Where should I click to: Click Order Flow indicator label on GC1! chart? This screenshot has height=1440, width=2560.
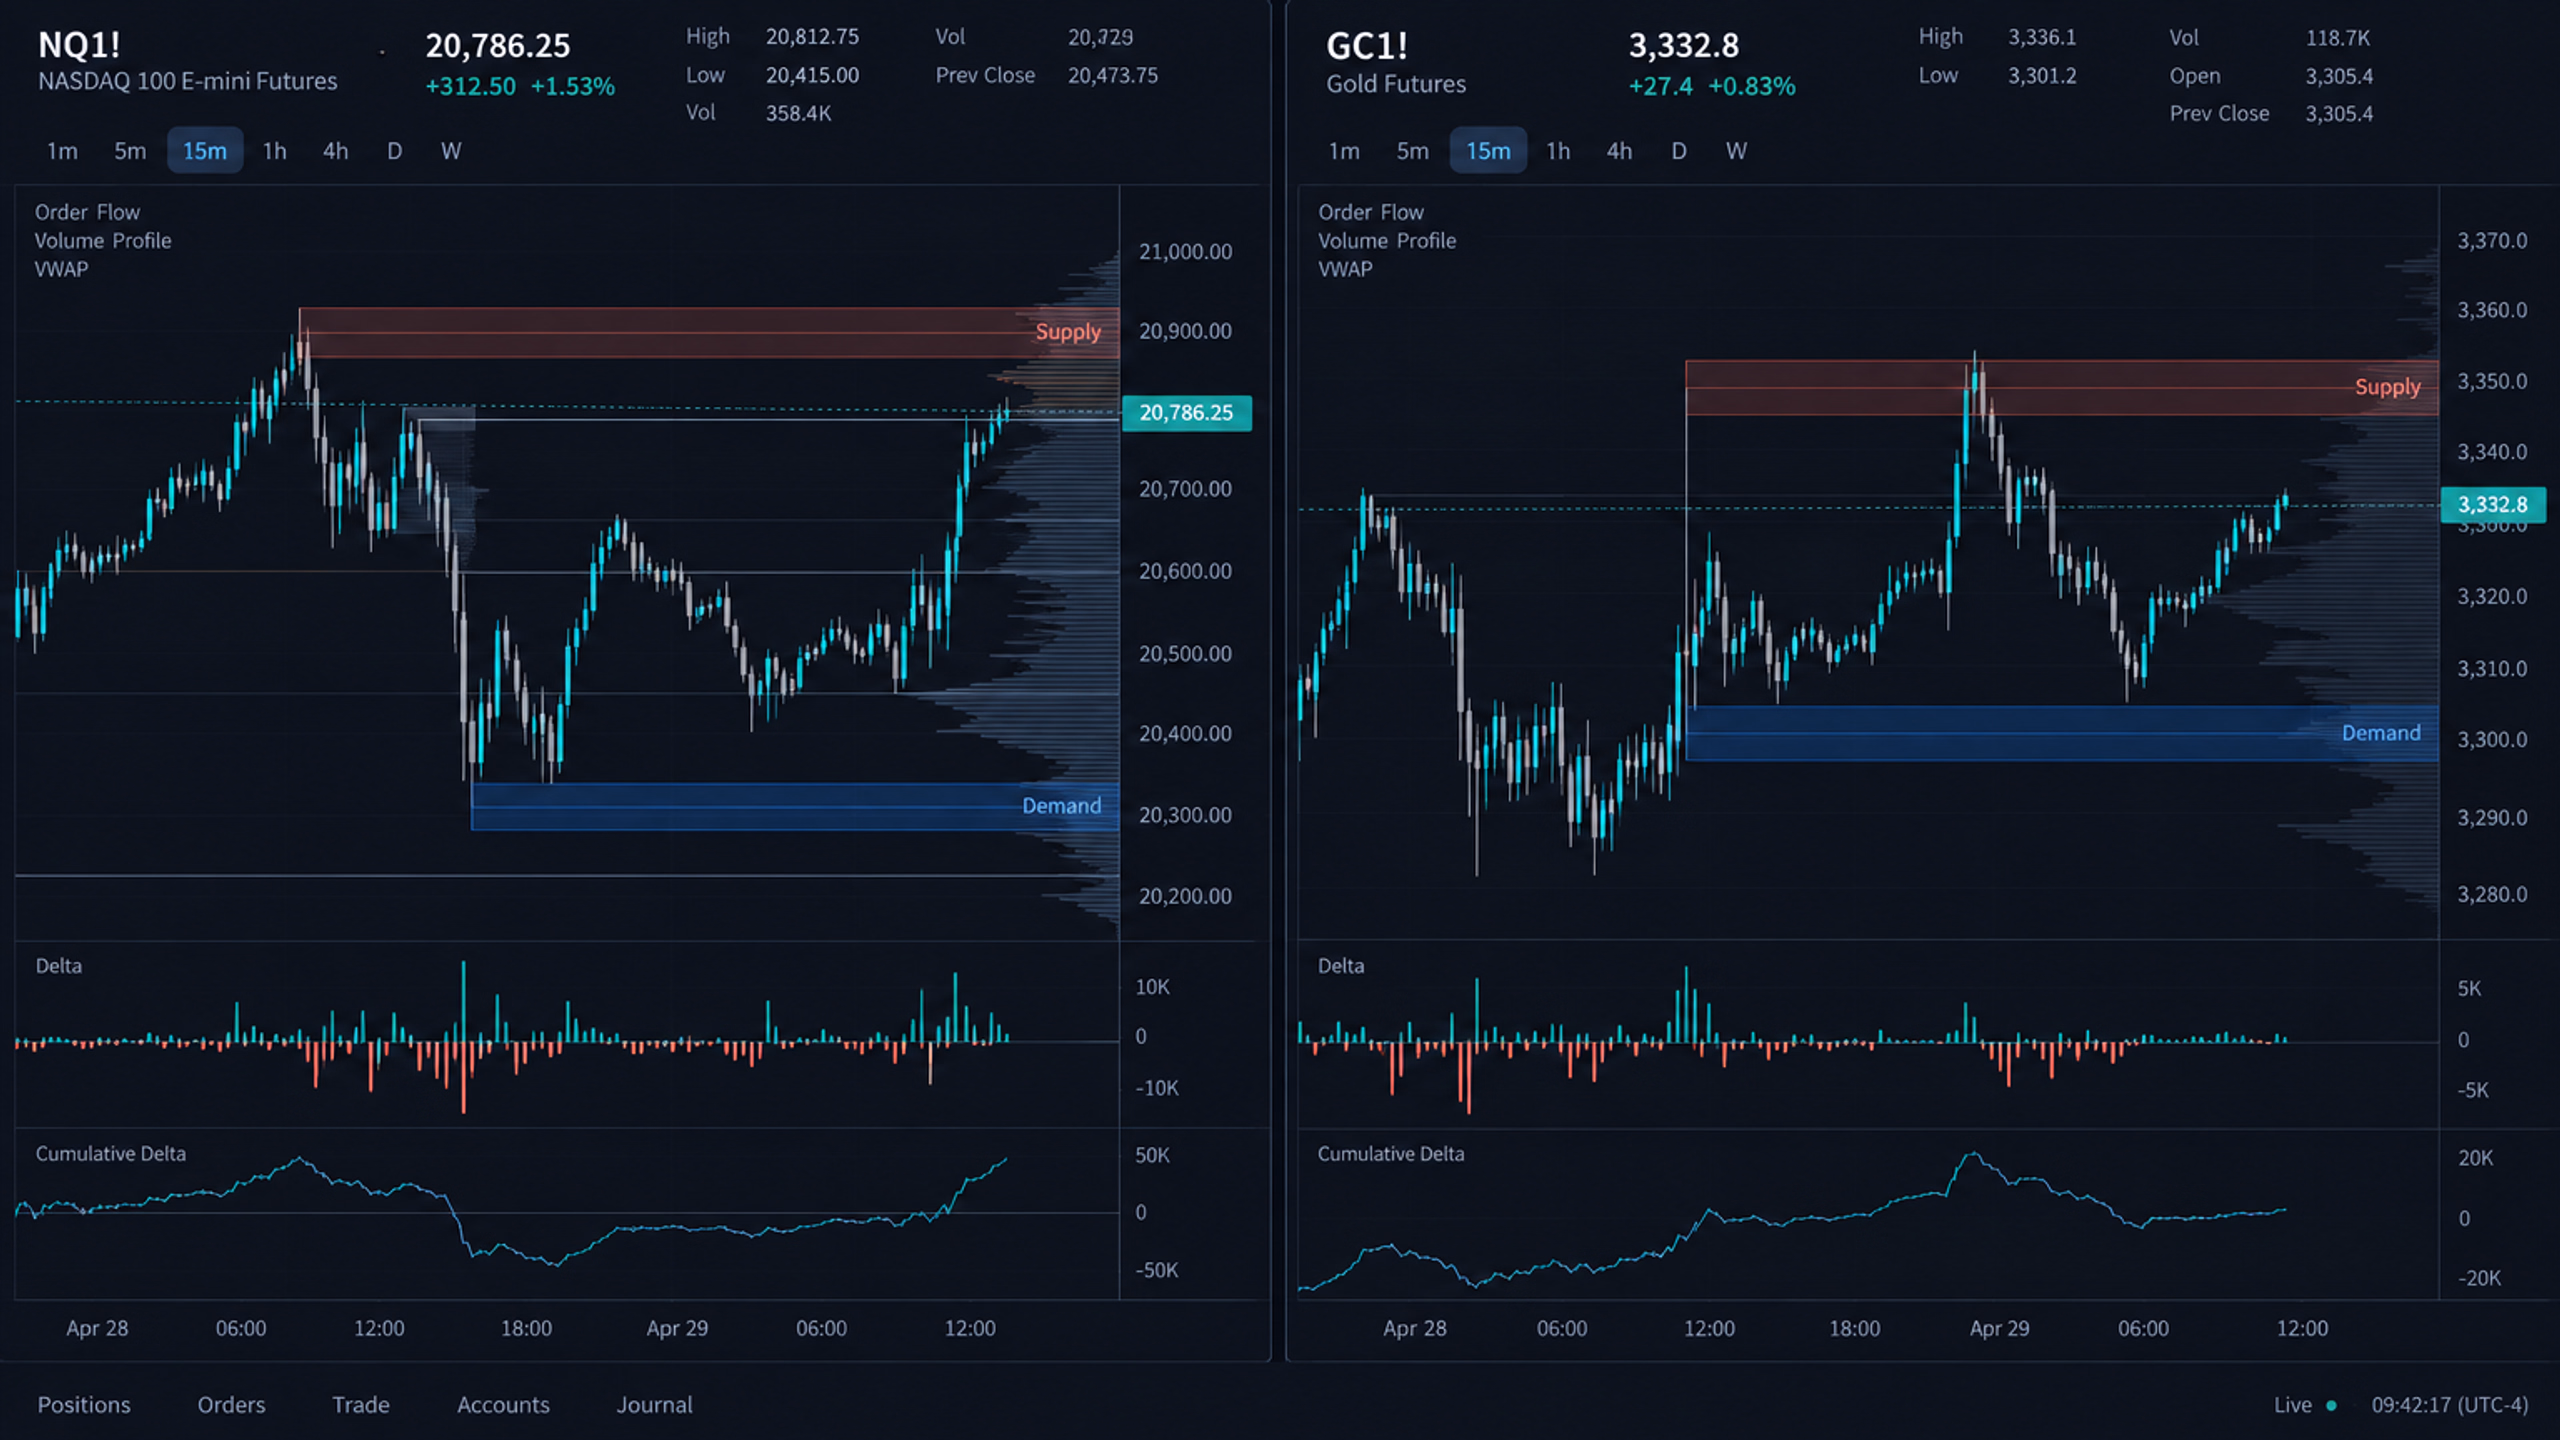1370,212
